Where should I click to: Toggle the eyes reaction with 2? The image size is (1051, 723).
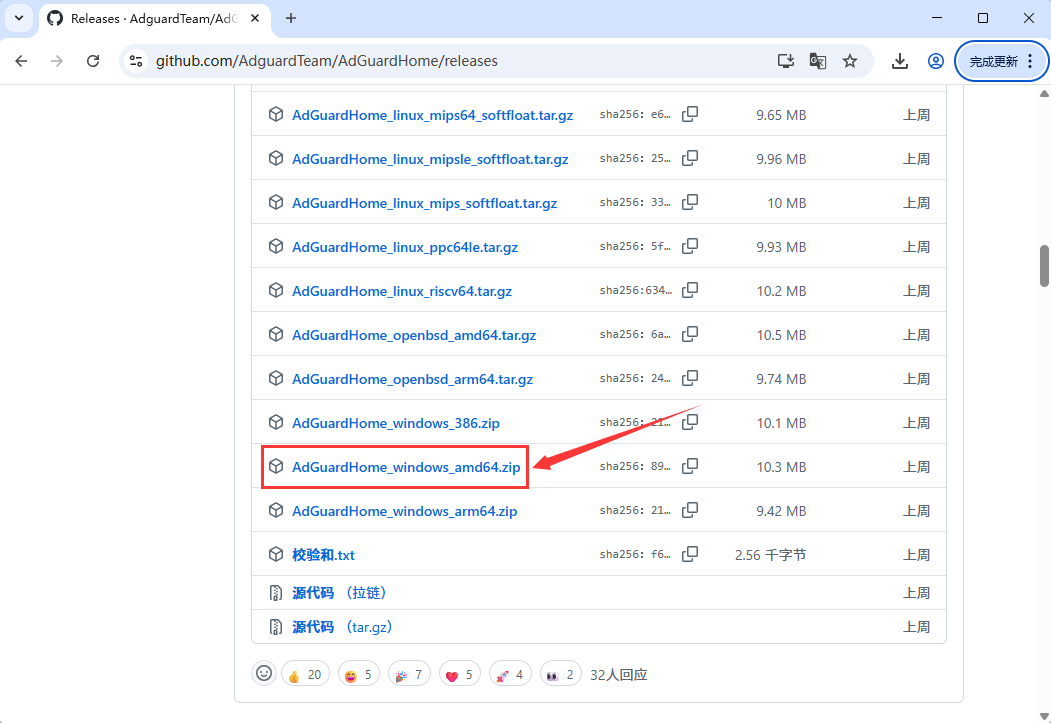tap(561, 674)
